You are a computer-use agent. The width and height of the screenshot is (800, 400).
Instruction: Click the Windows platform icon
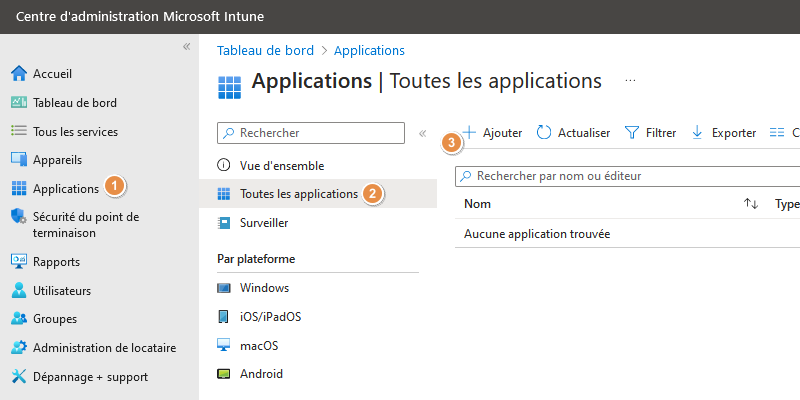(223, 288)
